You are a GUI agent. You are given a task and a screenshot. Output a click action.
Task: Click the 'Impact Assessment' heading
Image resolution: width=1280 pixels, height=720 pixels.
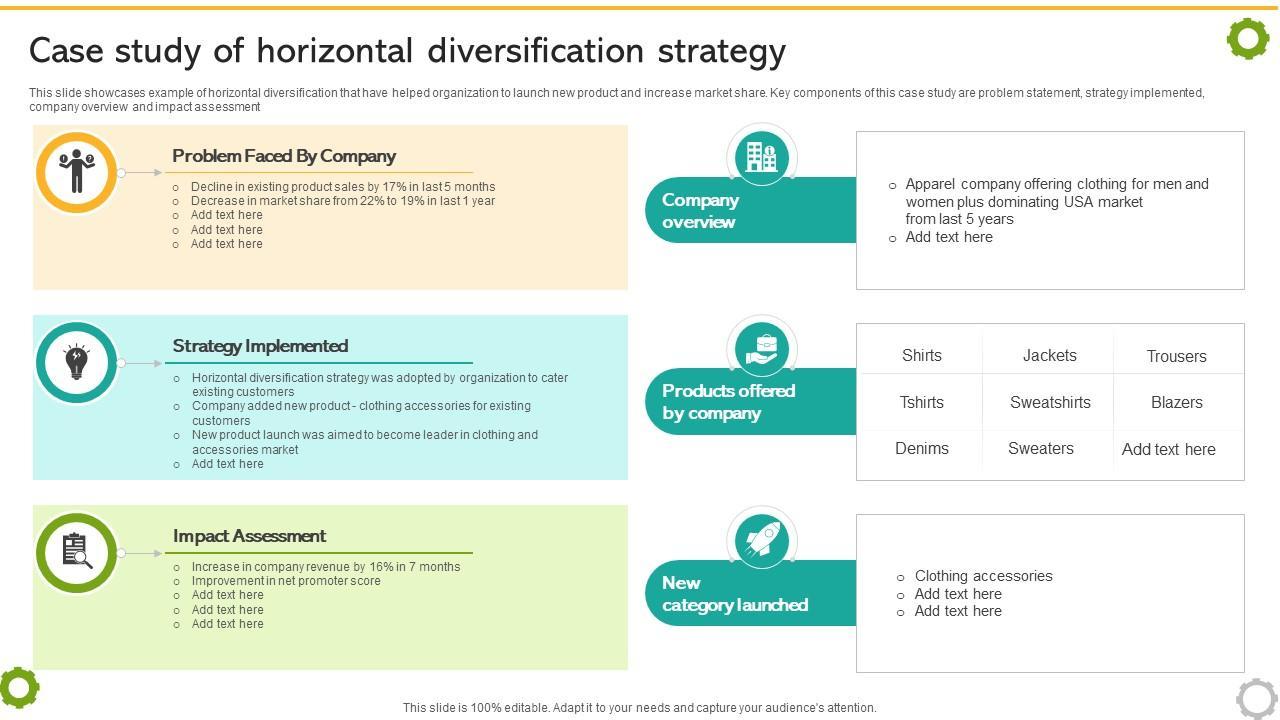tap(249, 536)
